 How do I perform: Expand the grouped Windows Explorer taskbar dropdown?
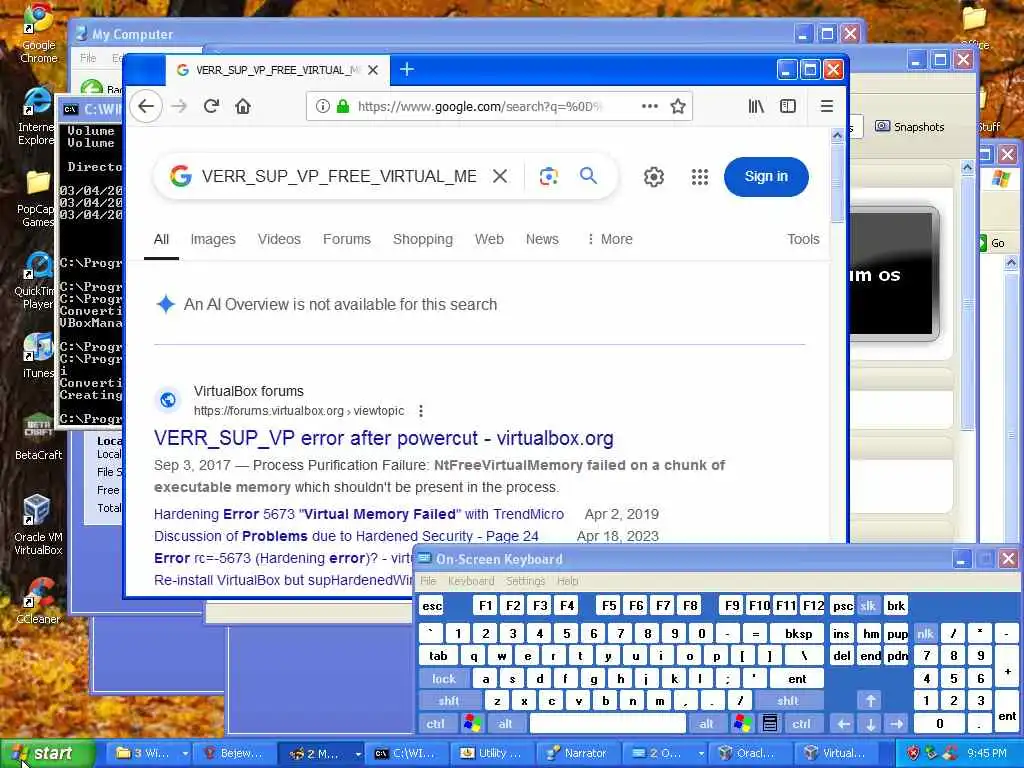pyautogui.click(x=185, y=753)
